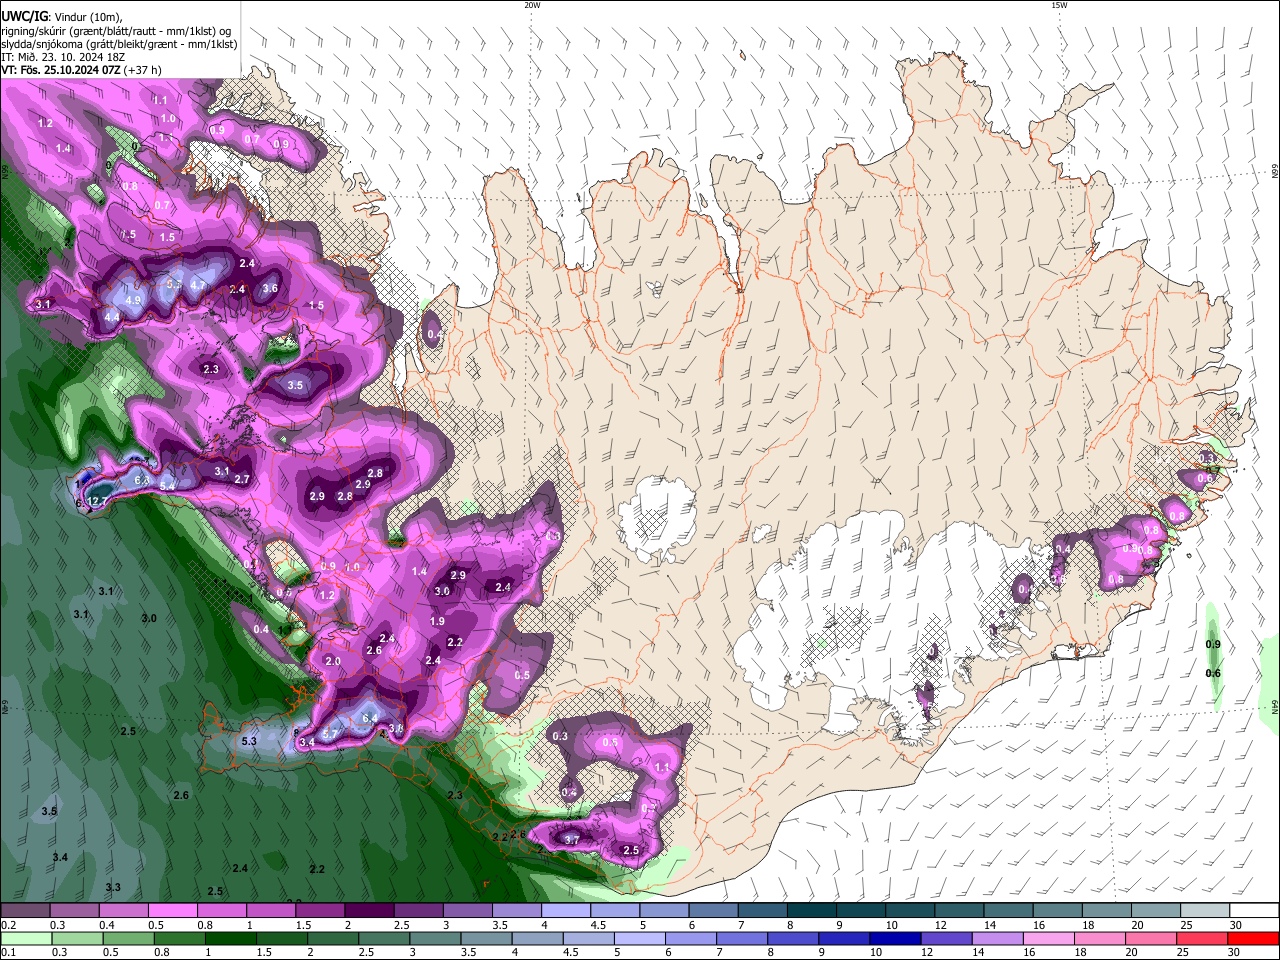Viewport: 1280px width, 960px height.
Task: Click the 'IT: Mið. 23. 10. 2024 18Z' line
Action: coord(62,57)
